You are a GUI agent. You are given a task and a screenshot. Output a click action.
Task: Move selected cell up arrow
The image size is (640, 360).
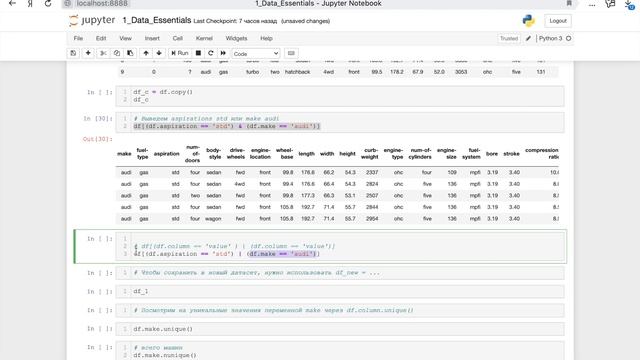point(146,53)
